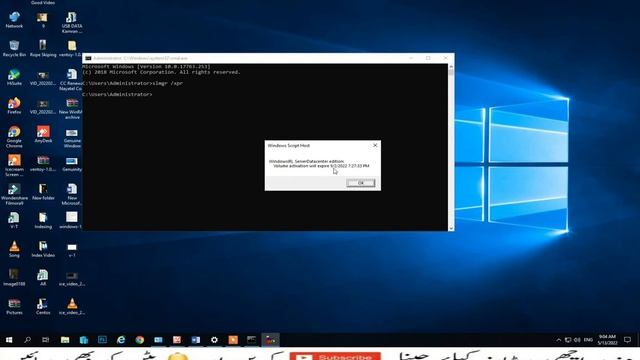Open Task View on the taskbar
Image resolution: width=640 pixels, height=360 pixels.
pos(46,340)
